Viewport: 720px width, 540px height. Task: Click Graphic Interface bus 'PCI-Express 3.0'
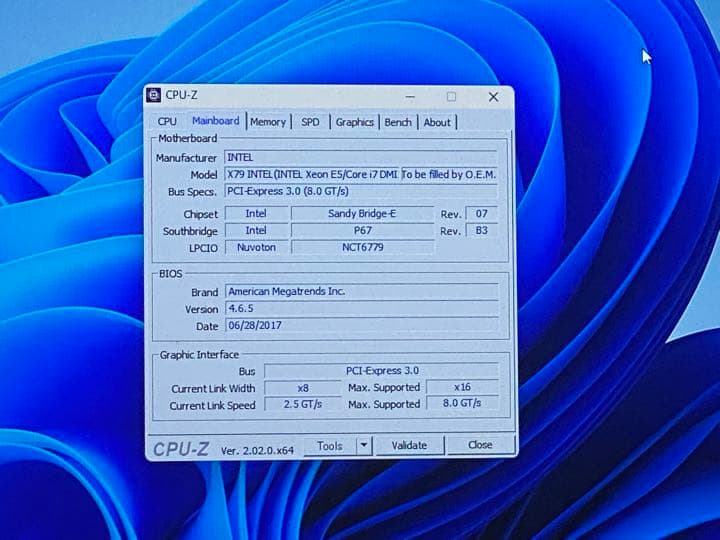click(382, 371)
